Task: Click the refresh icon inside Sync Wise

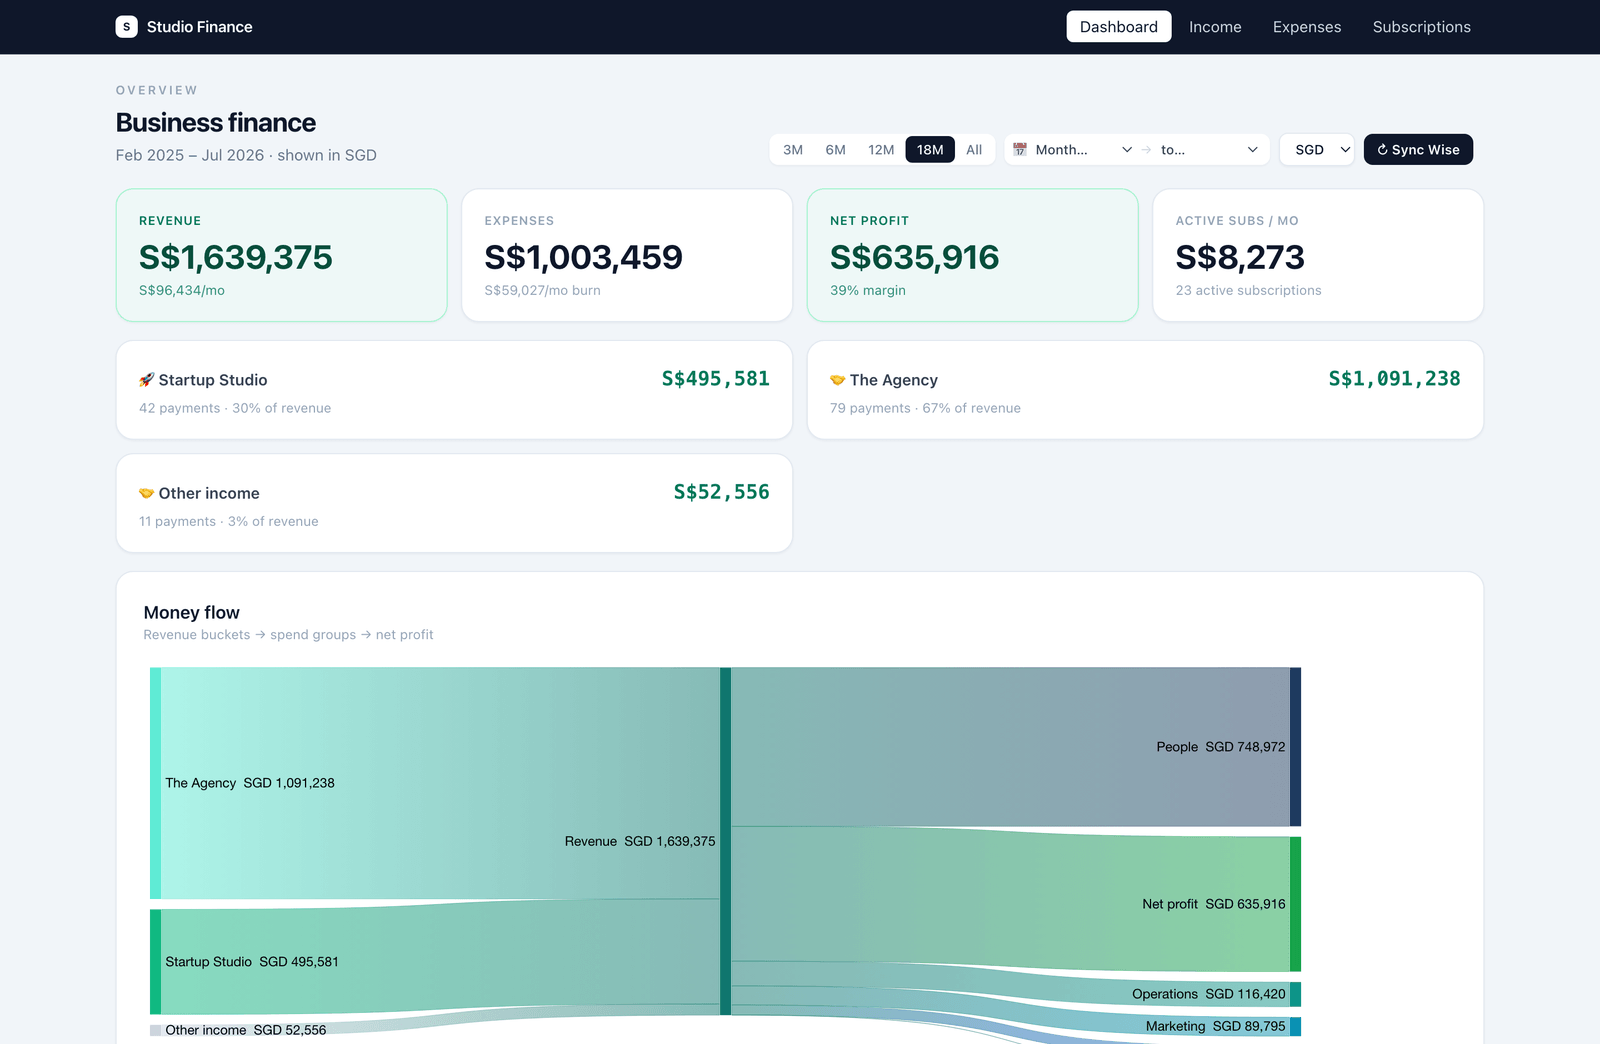Action: click(x=1383, y=150)
